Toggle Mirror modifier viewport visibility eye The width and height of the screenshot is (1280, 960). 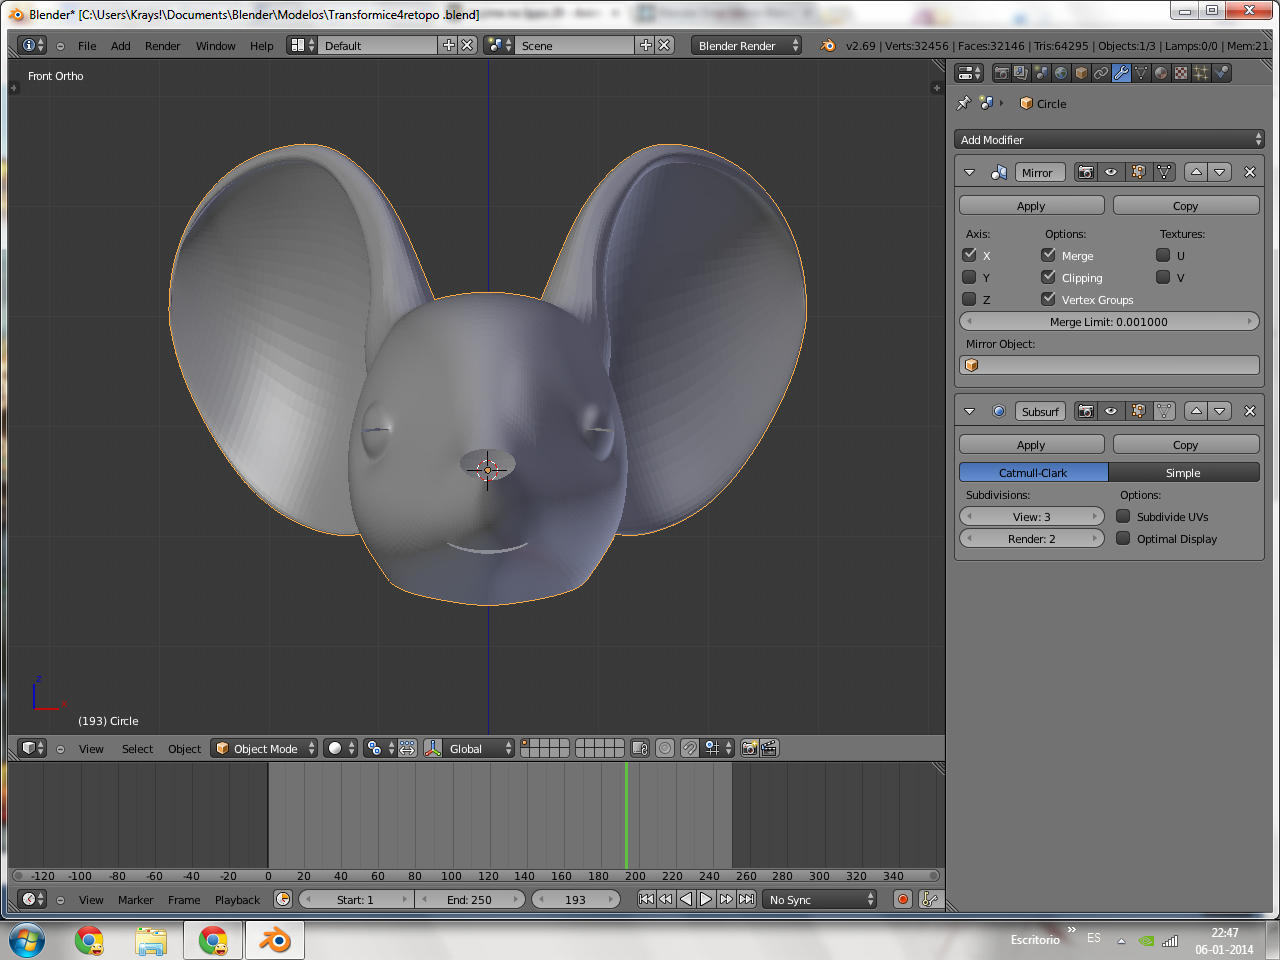pyautogui.click(x=1111, y=172)
